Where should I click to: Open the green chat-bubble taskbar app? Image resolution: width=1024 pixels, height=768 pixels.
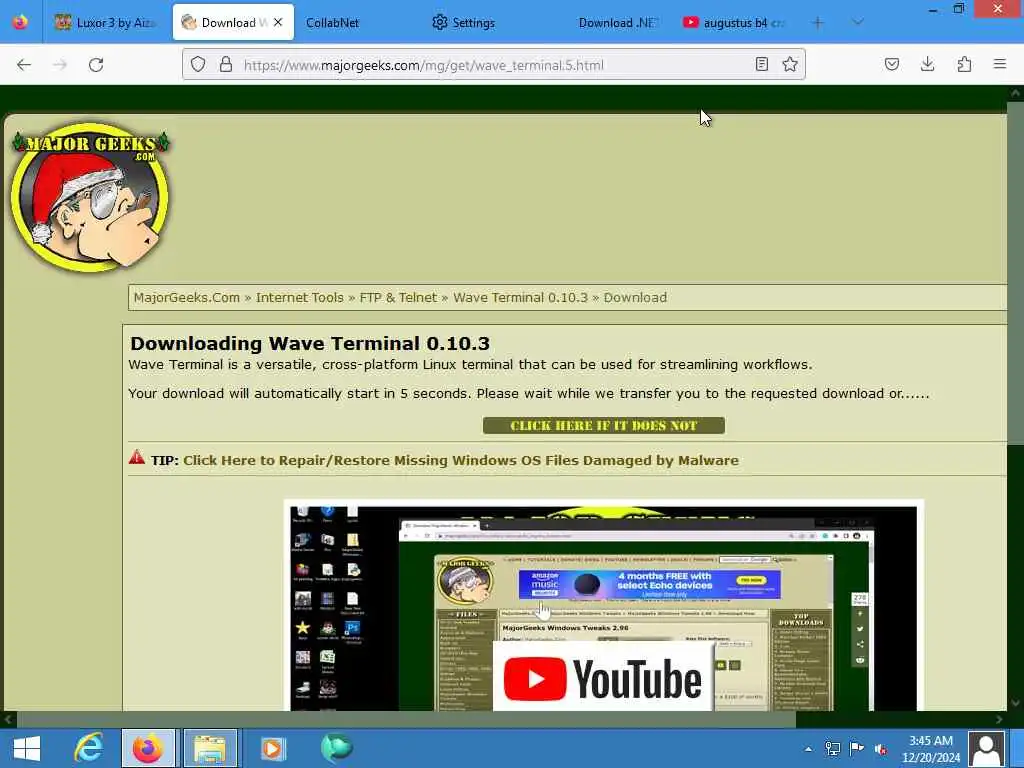coord(336,748)
